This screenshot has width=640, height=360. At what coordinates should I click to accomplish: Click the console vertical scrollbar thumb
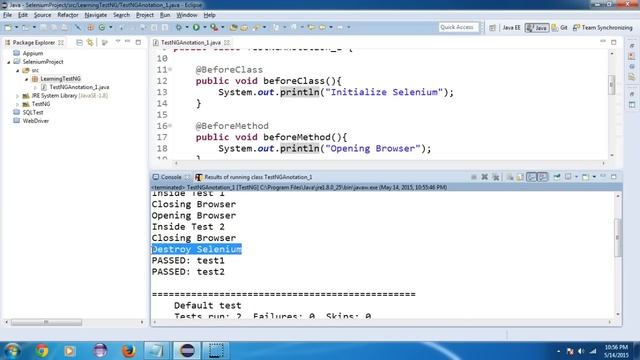coord(618,238)
